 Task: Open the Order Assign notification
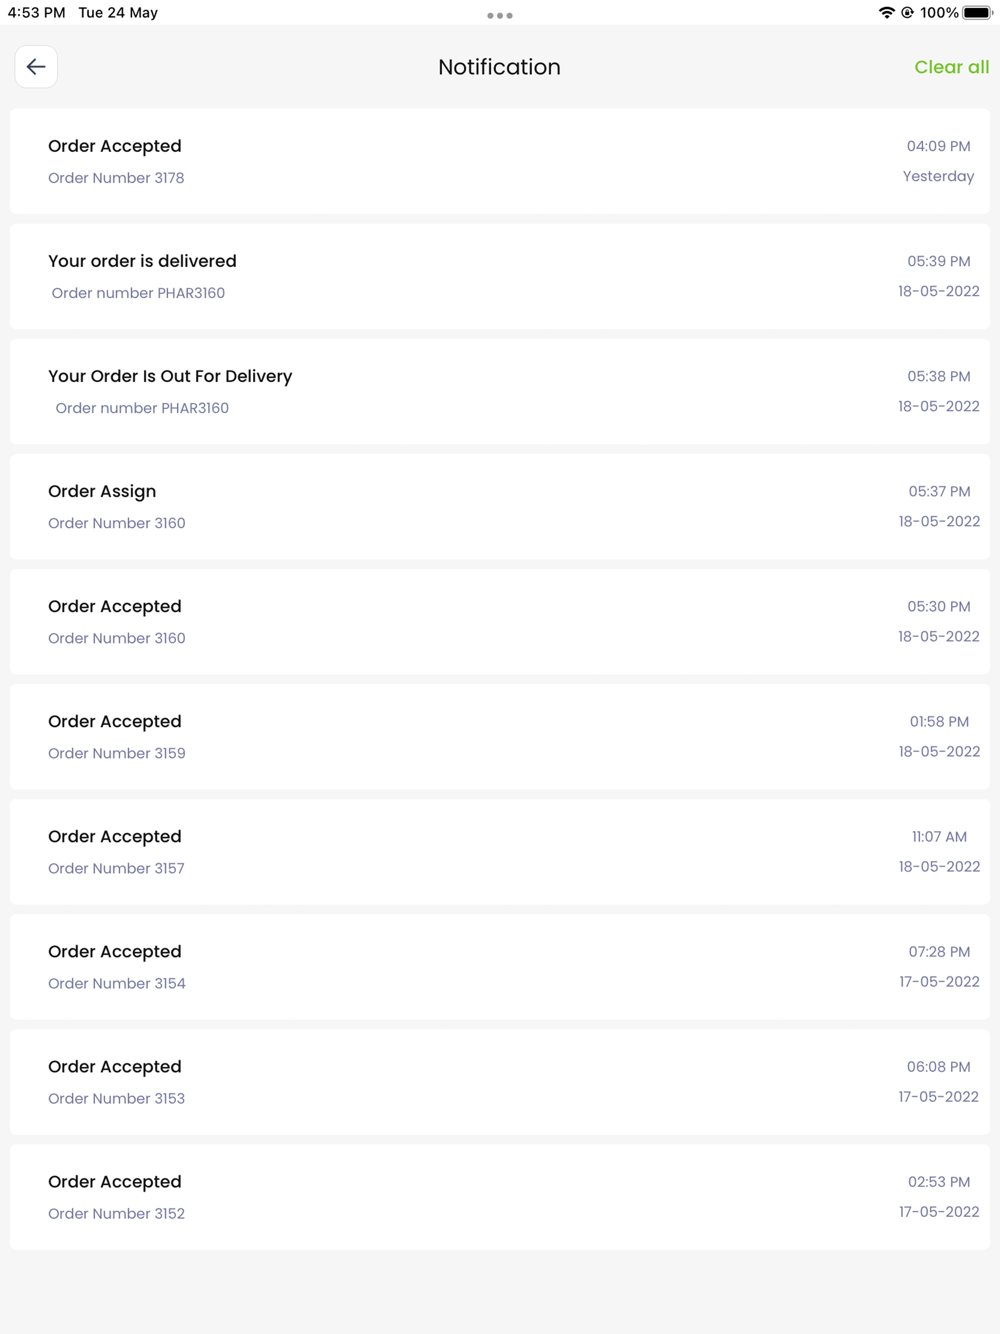point(500,506)
